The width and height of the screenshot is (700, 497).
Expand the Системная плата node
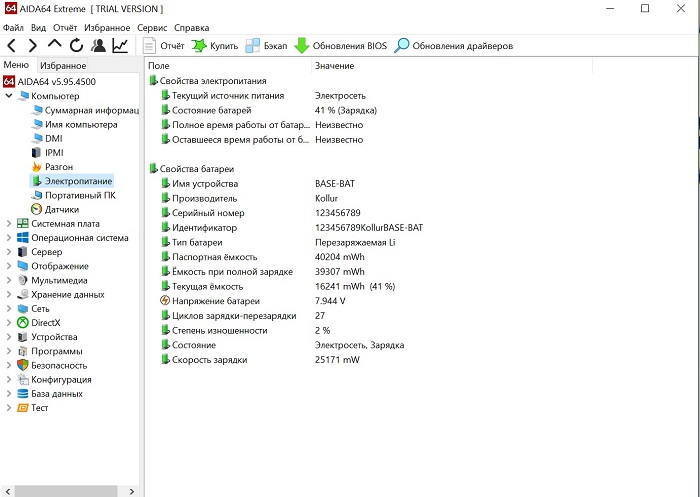click(8, 224)
